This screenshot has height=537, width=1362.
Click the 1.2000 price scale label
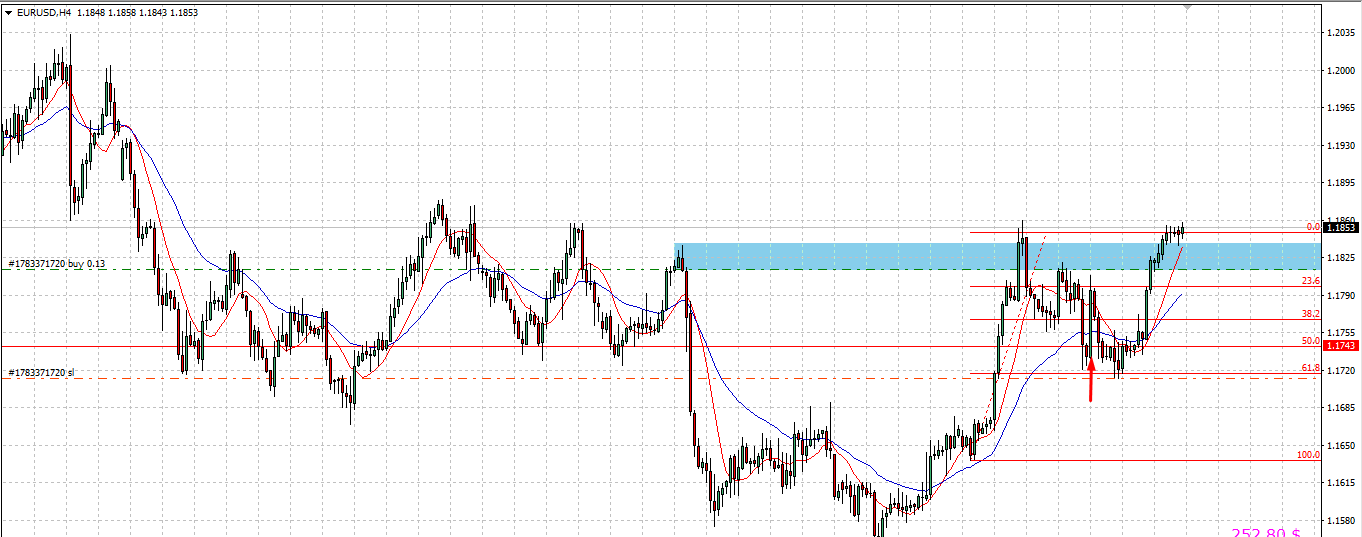click(x=1340, y=71)
